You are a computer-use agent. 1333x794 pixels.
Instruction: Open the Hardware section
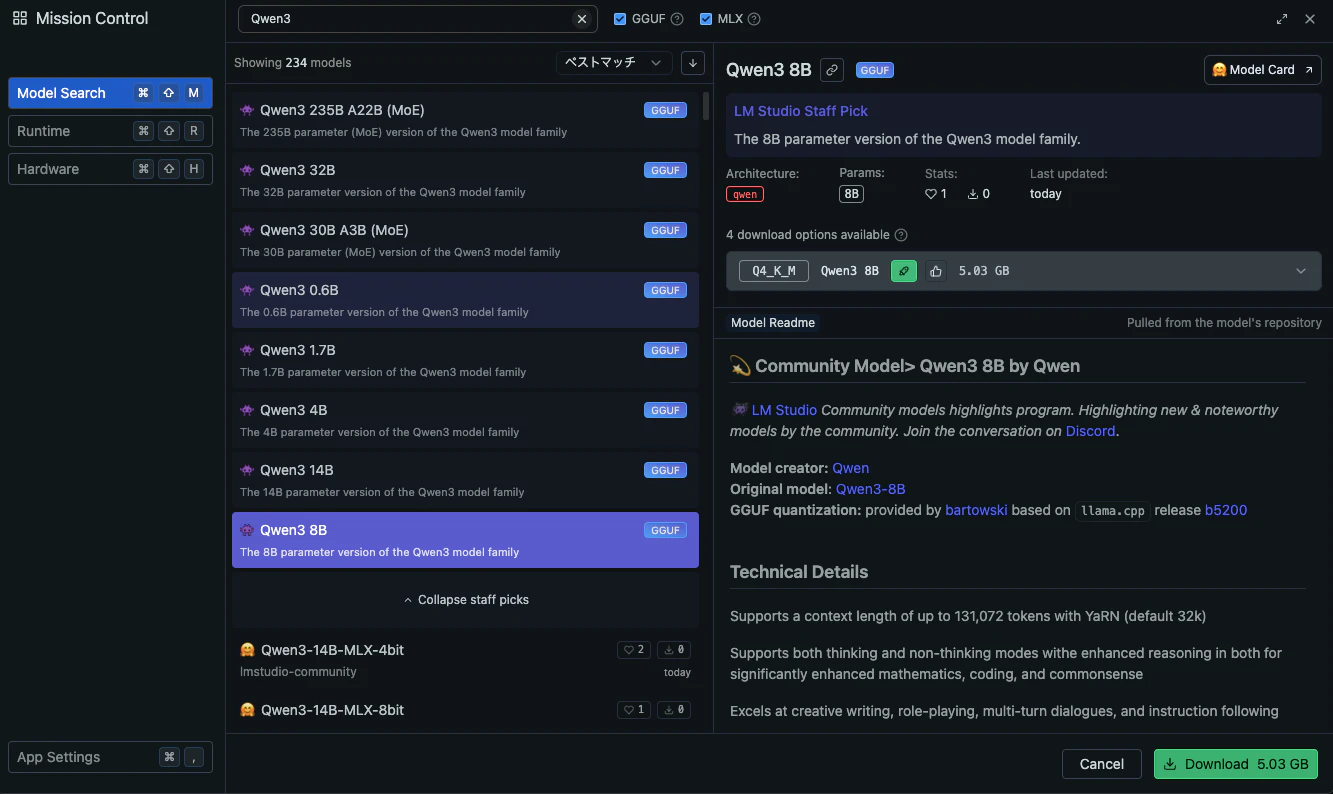pyautogui.click(x=110, y=169)
